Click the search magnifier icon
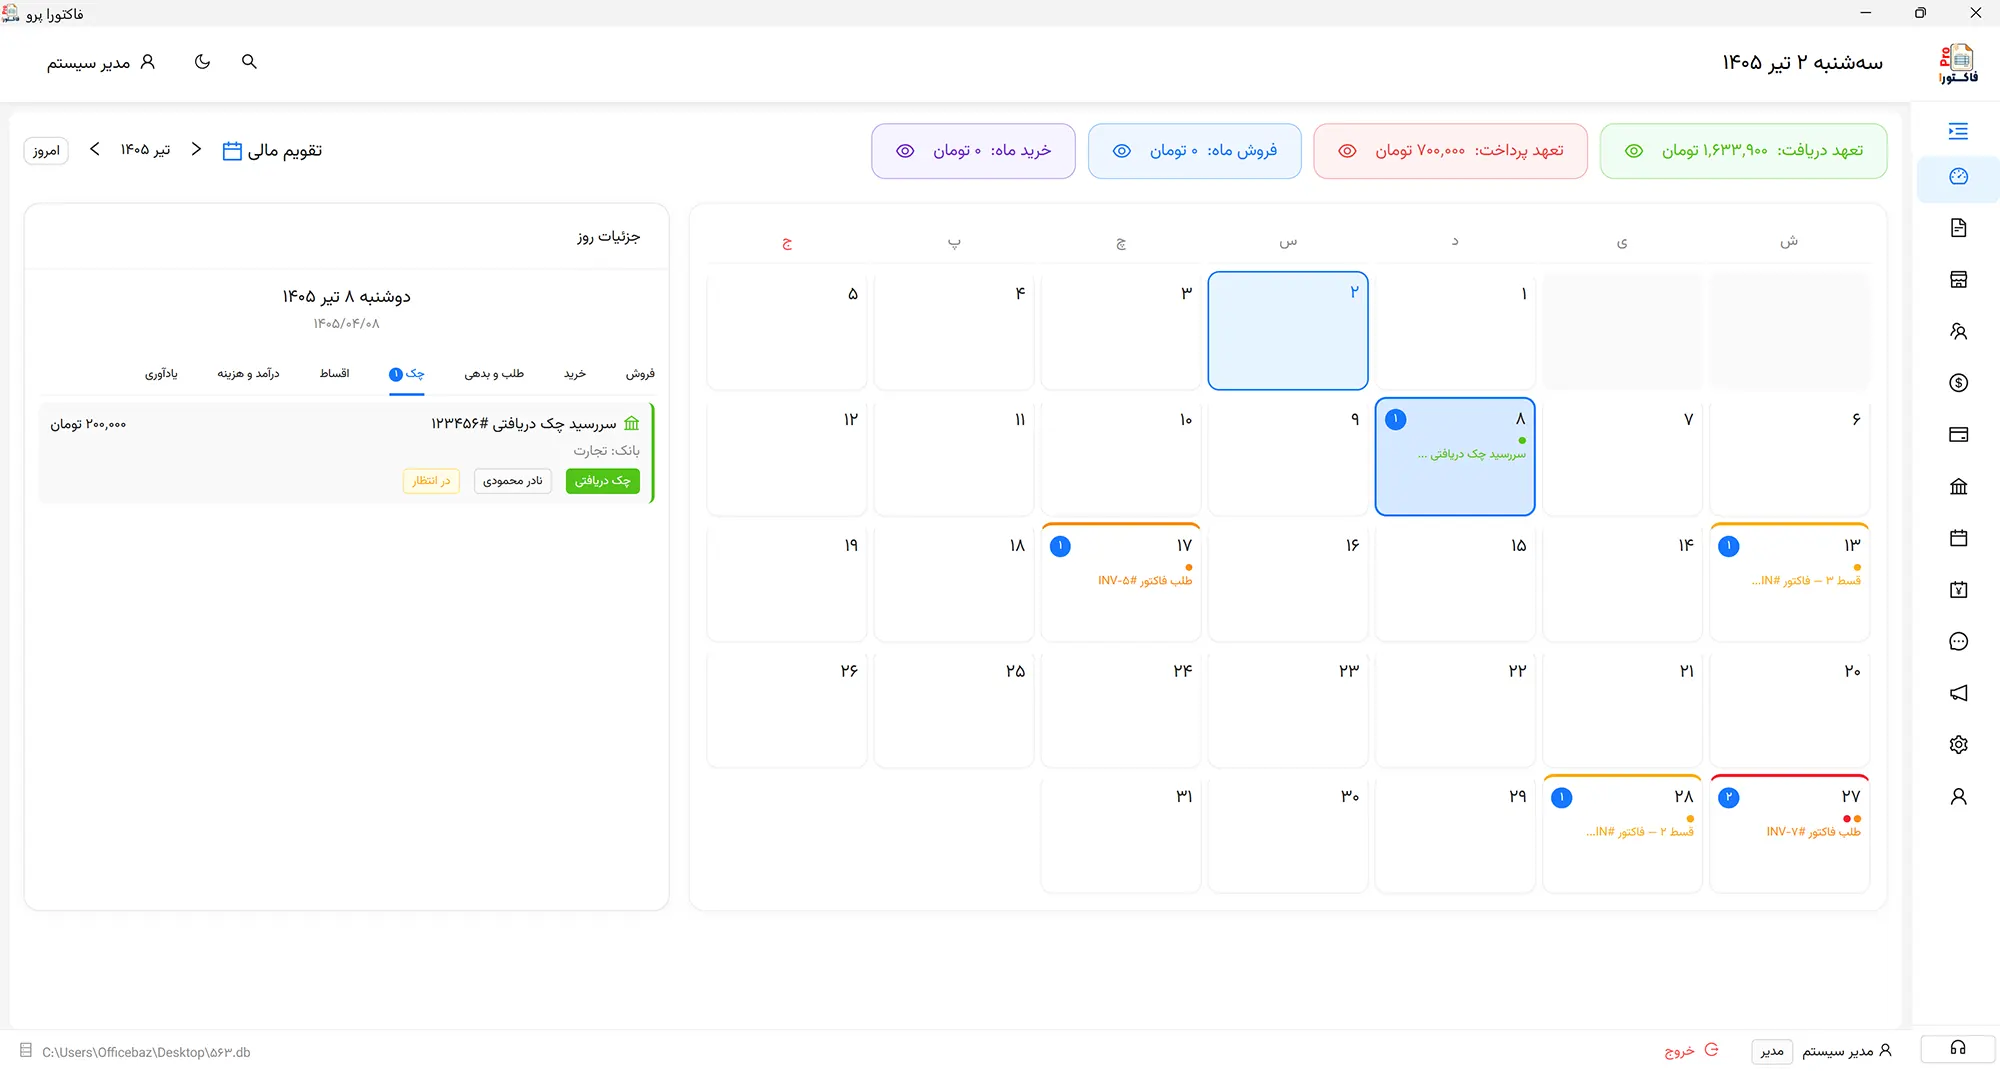This screenshot has height=1071, width=2000. (249, 62)
